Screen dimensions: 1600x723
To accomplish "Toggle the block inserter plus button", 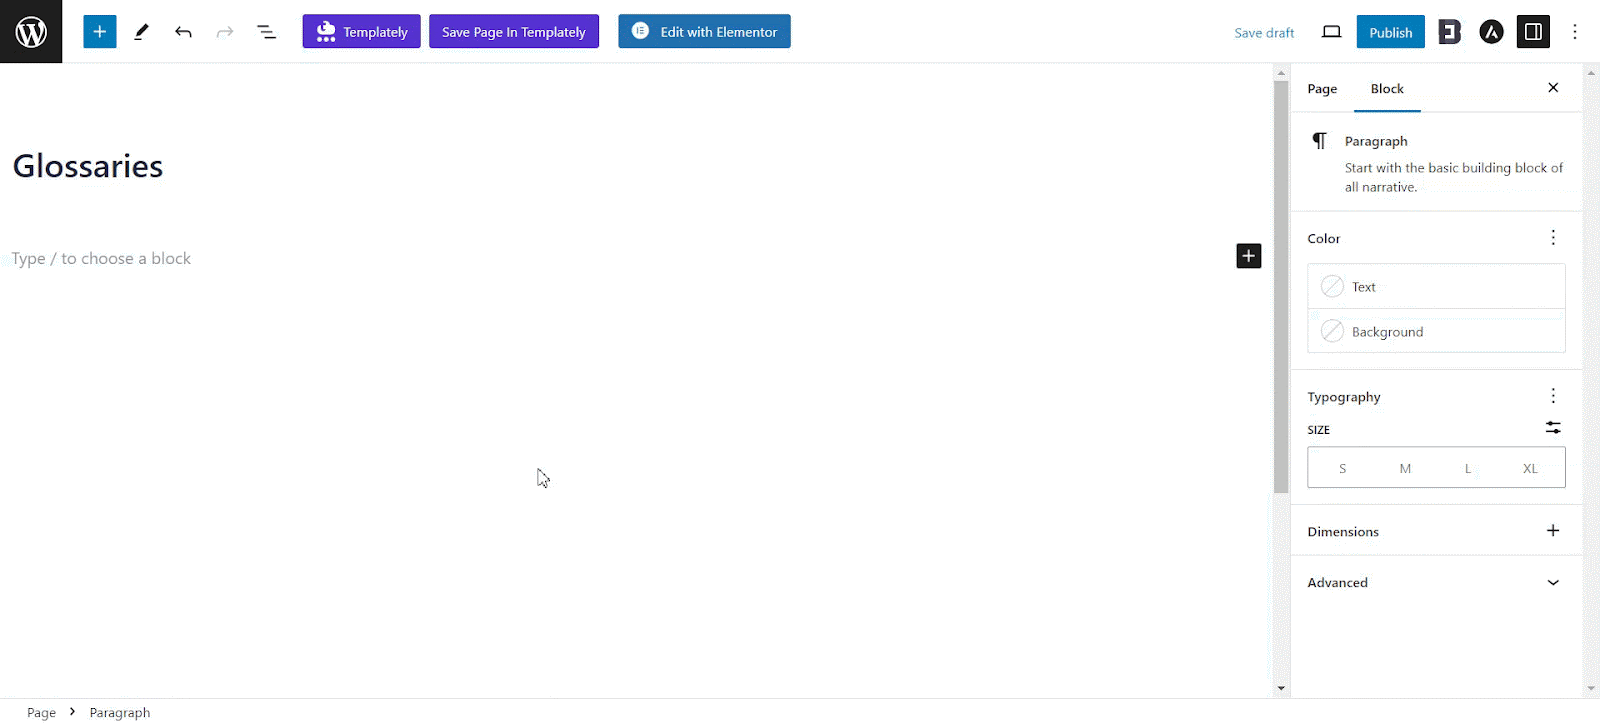I will point(99,31).
